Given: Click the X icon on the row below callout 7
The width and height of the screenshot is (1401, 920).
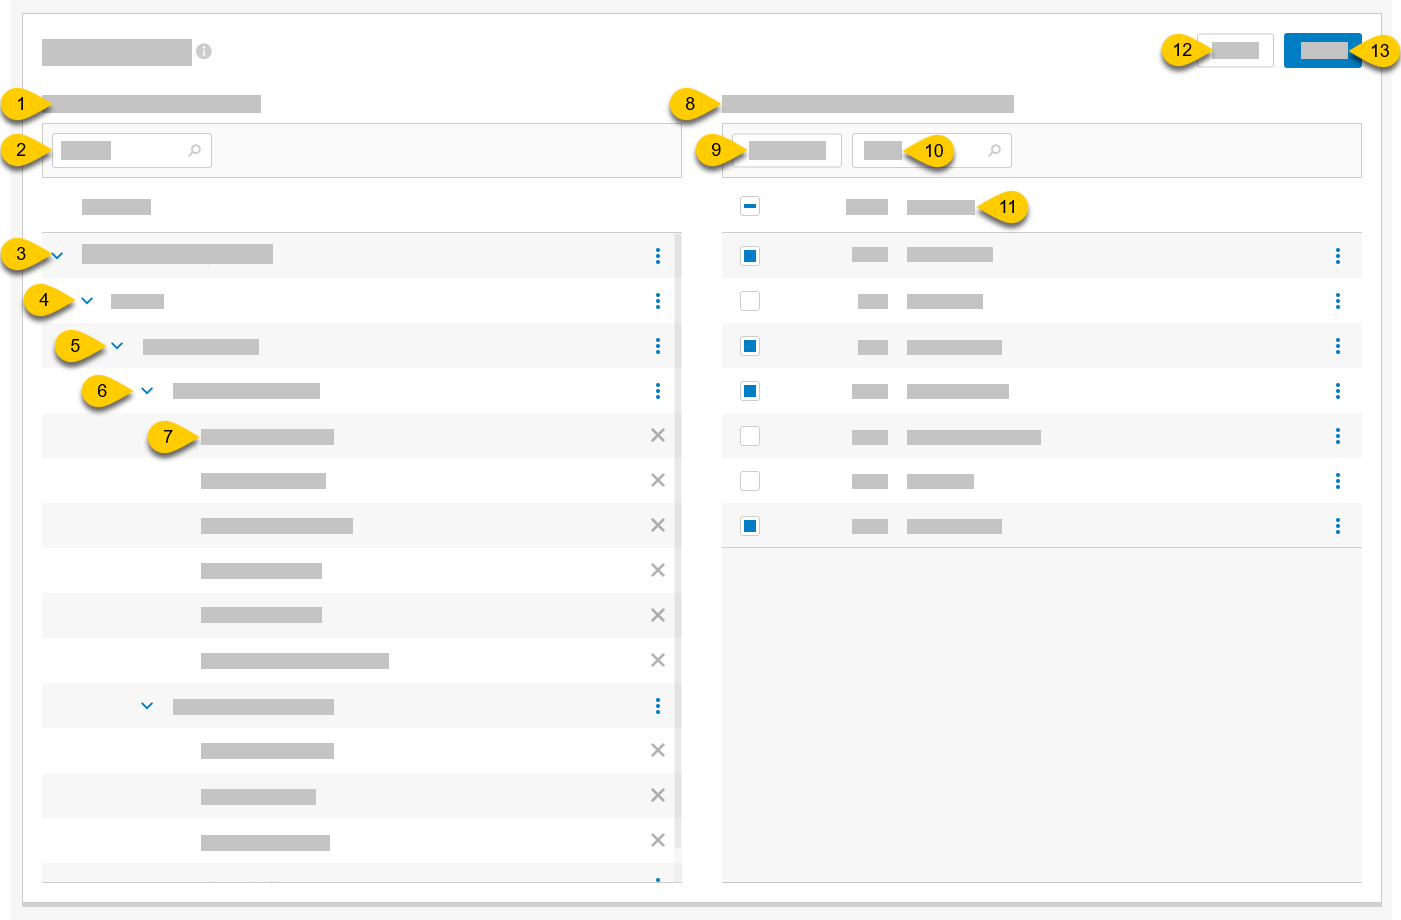Looking at the screenshot, I should tap(657, 481).
